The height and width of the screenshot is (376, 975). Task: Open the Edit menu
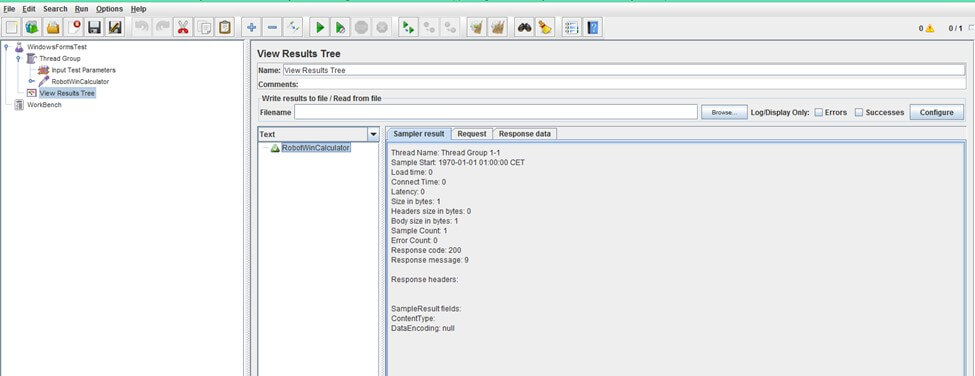pos(29,9)
